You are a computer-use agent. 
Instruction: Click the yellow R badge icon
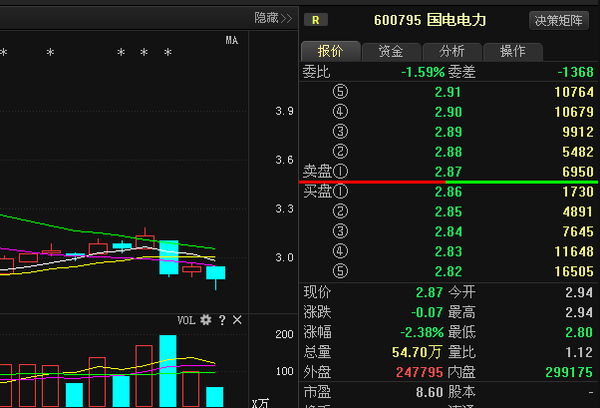coord(316,20)
